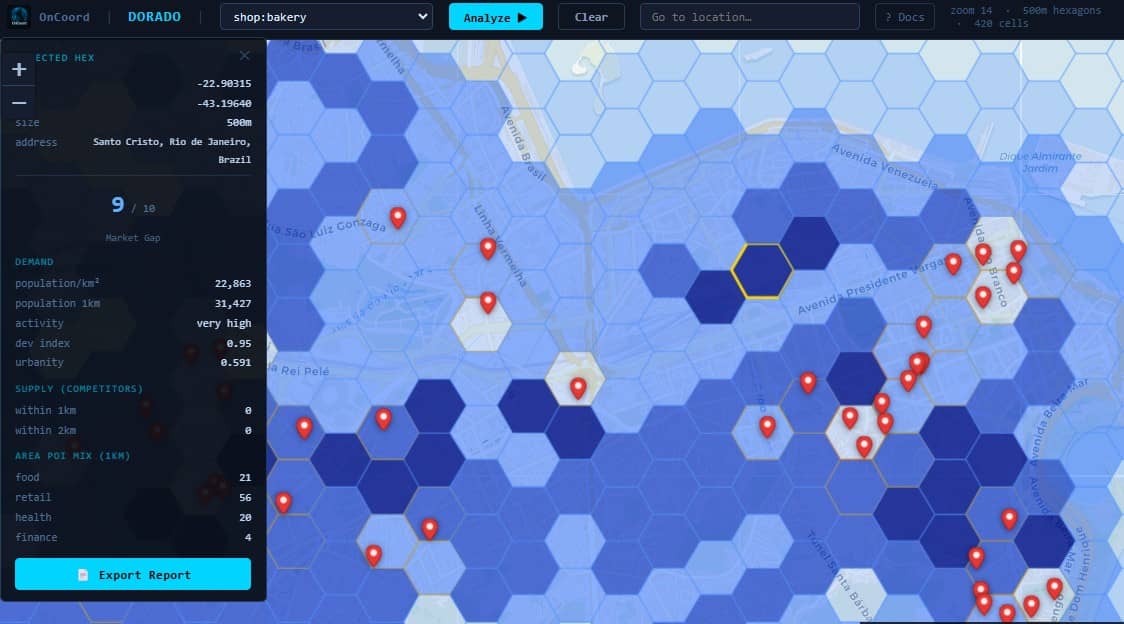Screen dimensions: 1124x624
Task: Click the finance POI count 4
Action: point(248,537)
